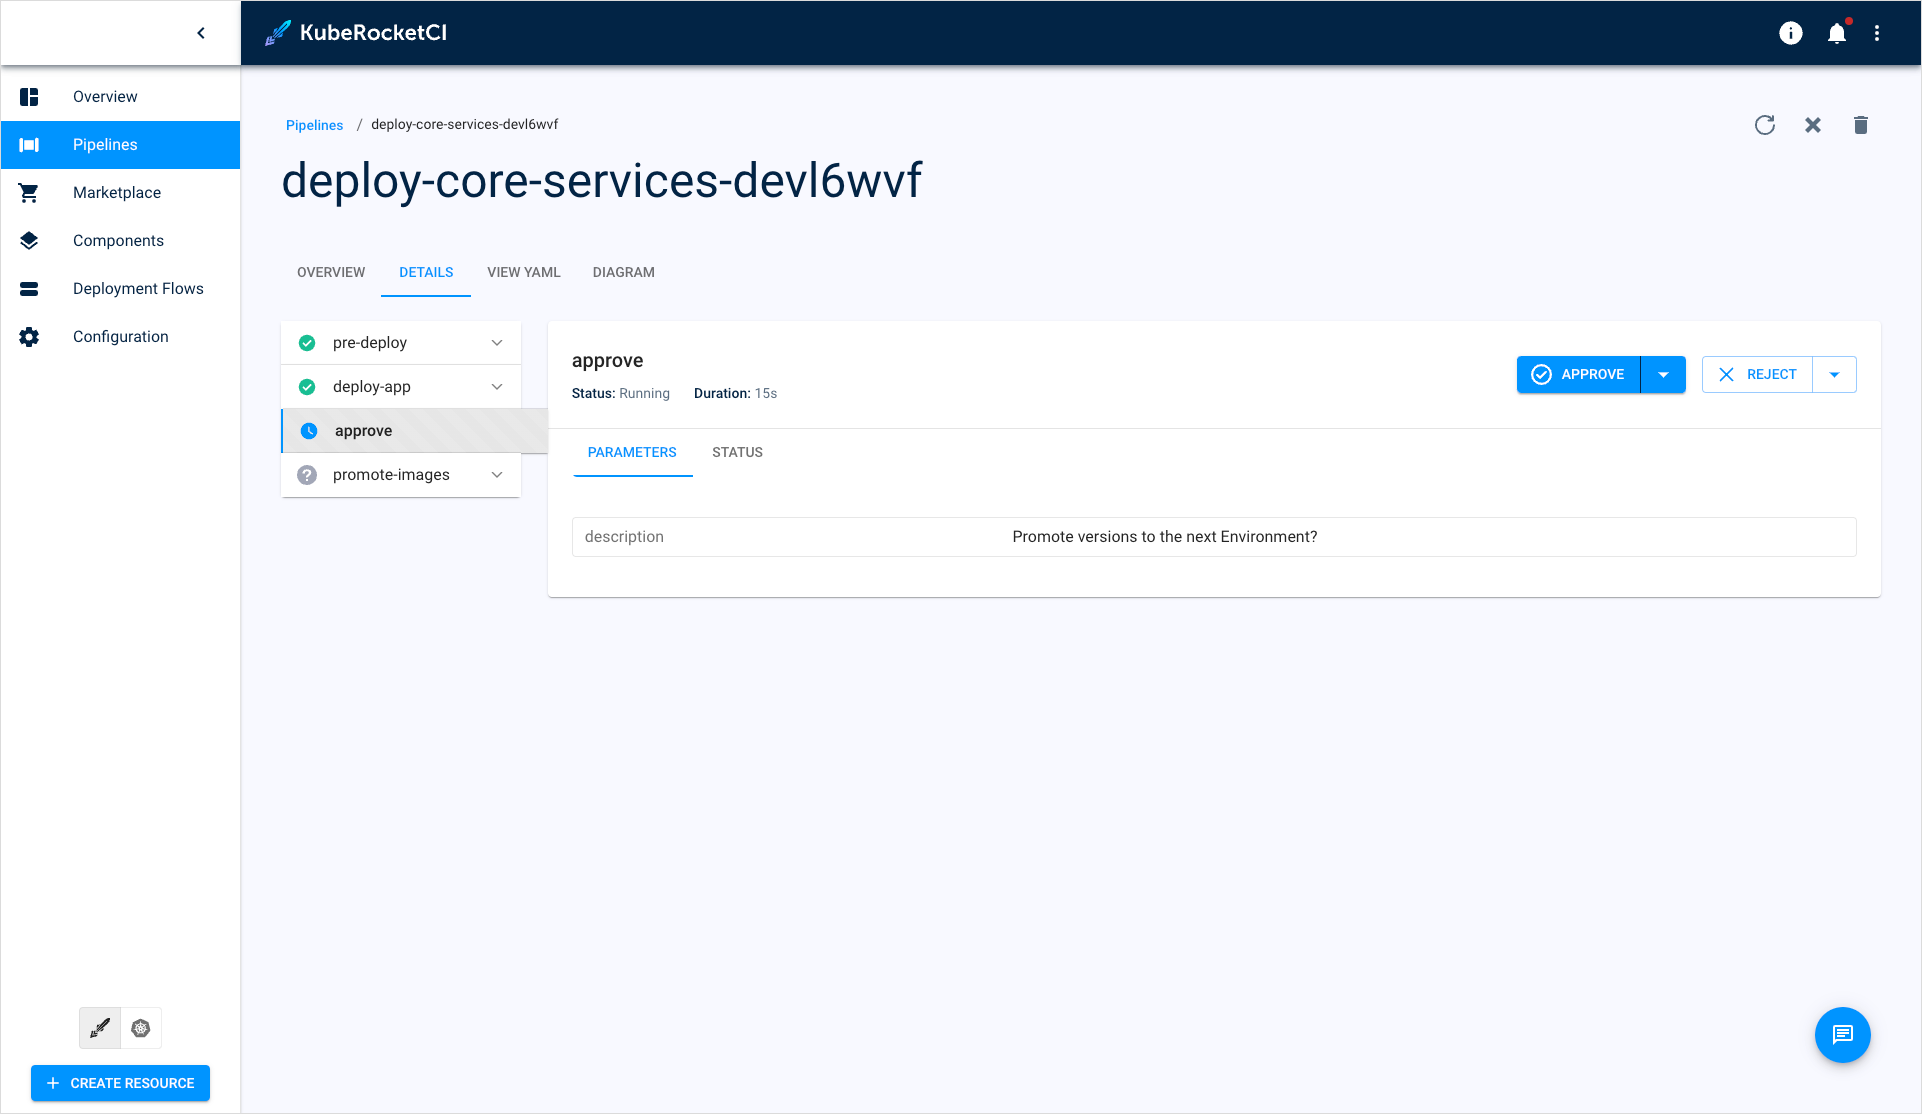Image resolution: width=1922 pixels, height=1114 pixels.
Task: Click the trash delete icon
Action: pos(1860,125)
